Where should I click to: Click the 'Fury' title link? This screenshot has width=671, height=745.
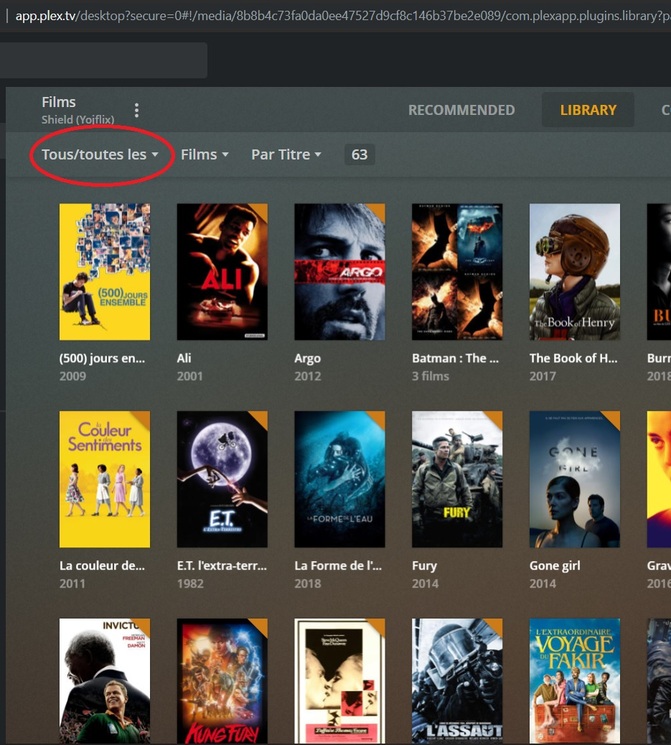pos(424,566)
